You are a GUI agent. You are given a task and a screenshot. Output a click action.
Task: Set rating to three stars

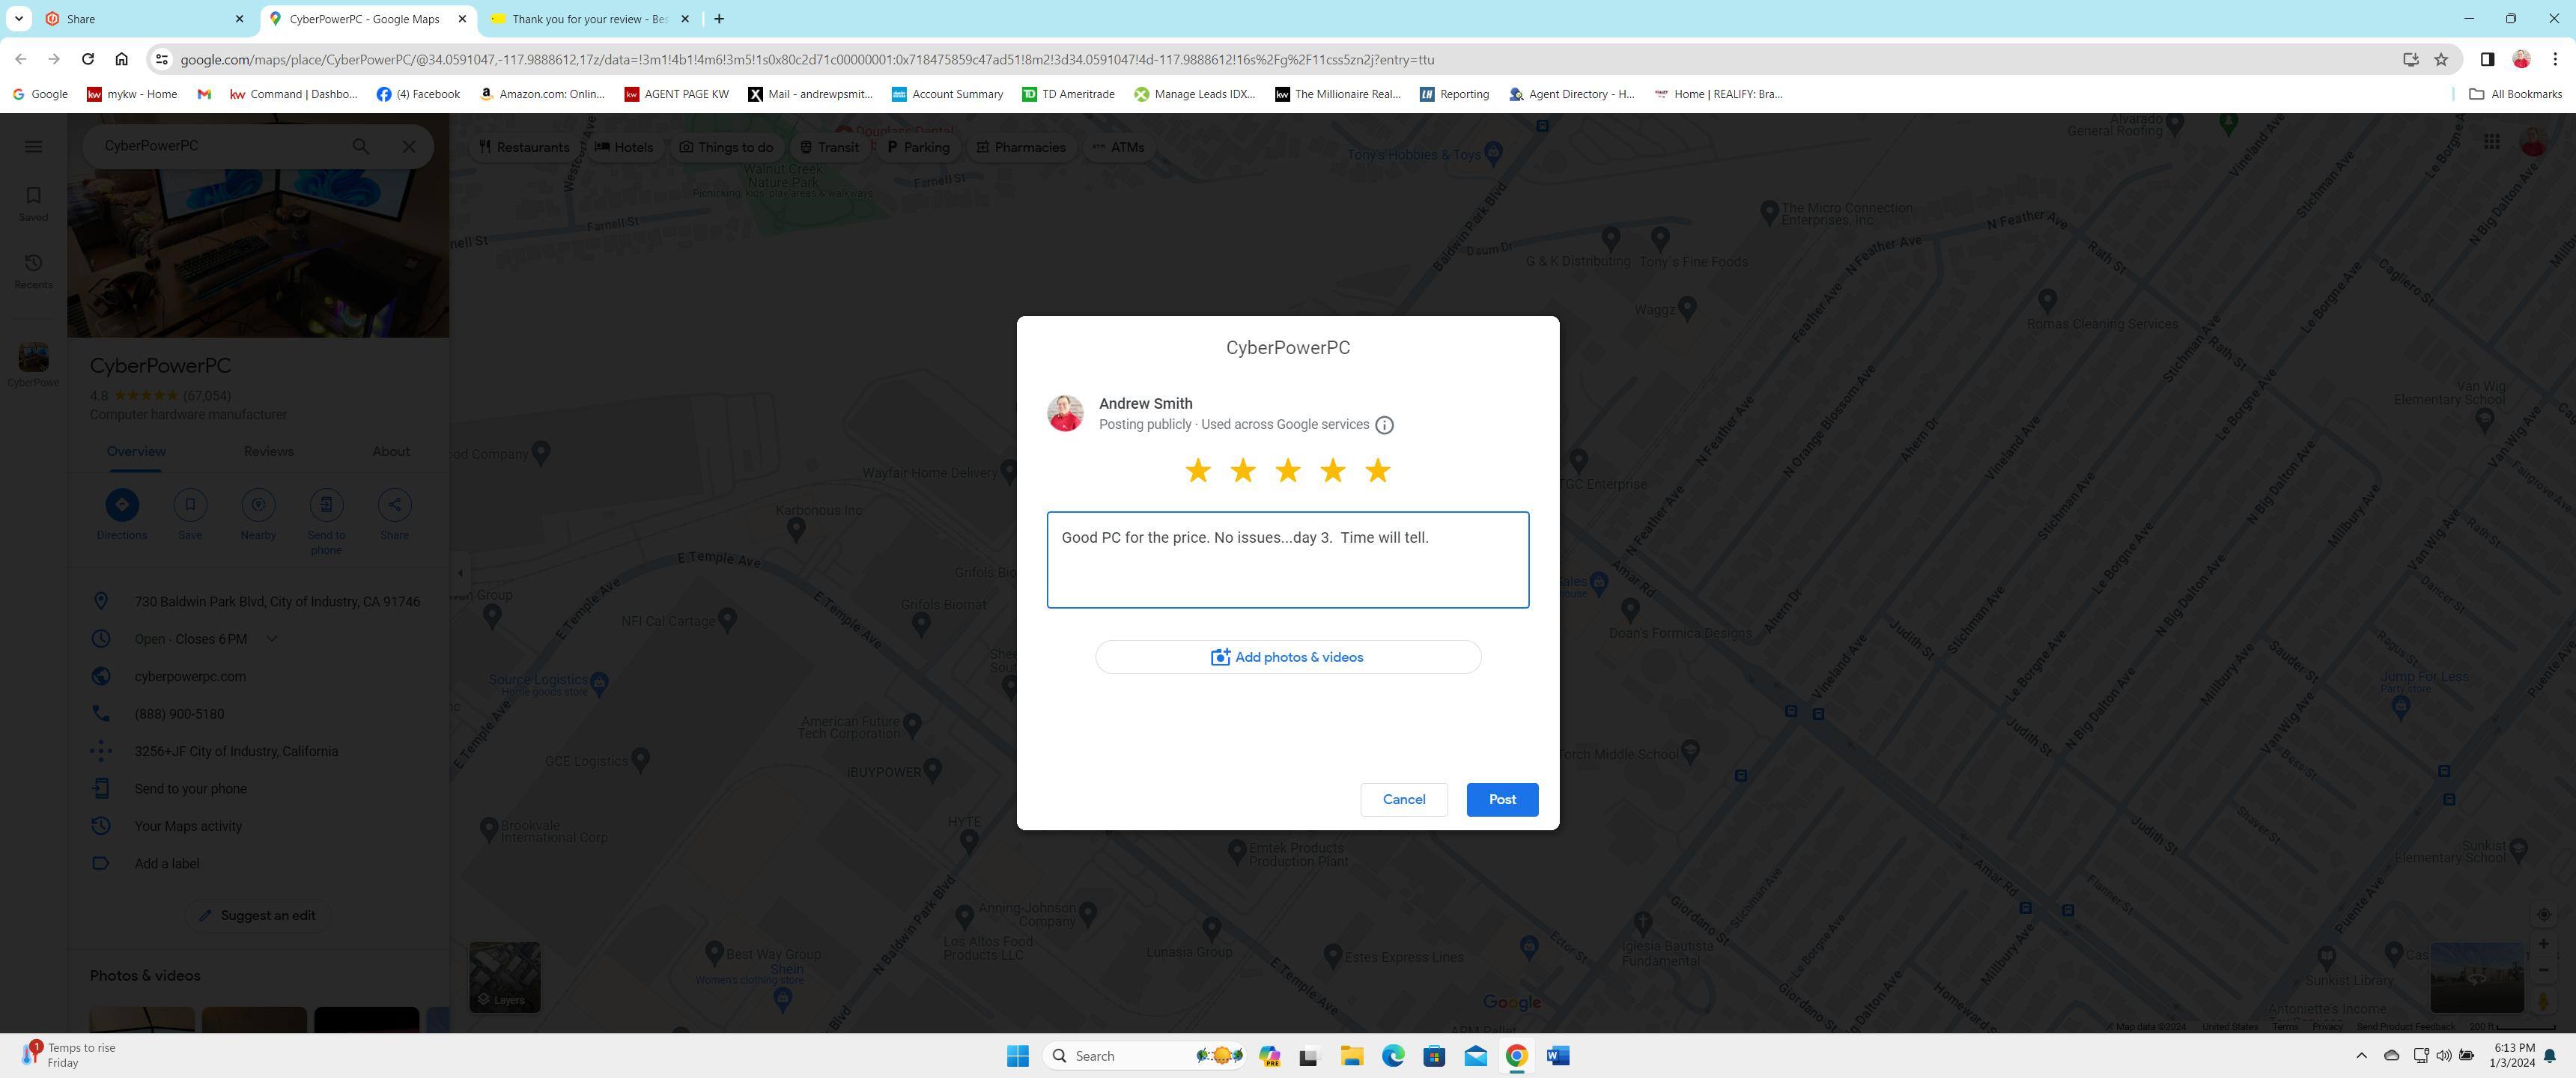point(1288,471)
